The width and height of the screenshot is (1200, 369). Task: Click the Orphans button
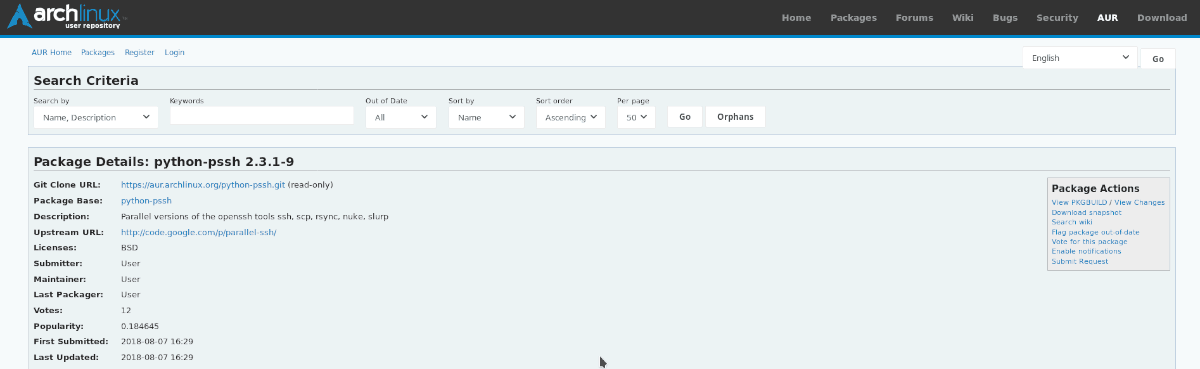(736, 117)
